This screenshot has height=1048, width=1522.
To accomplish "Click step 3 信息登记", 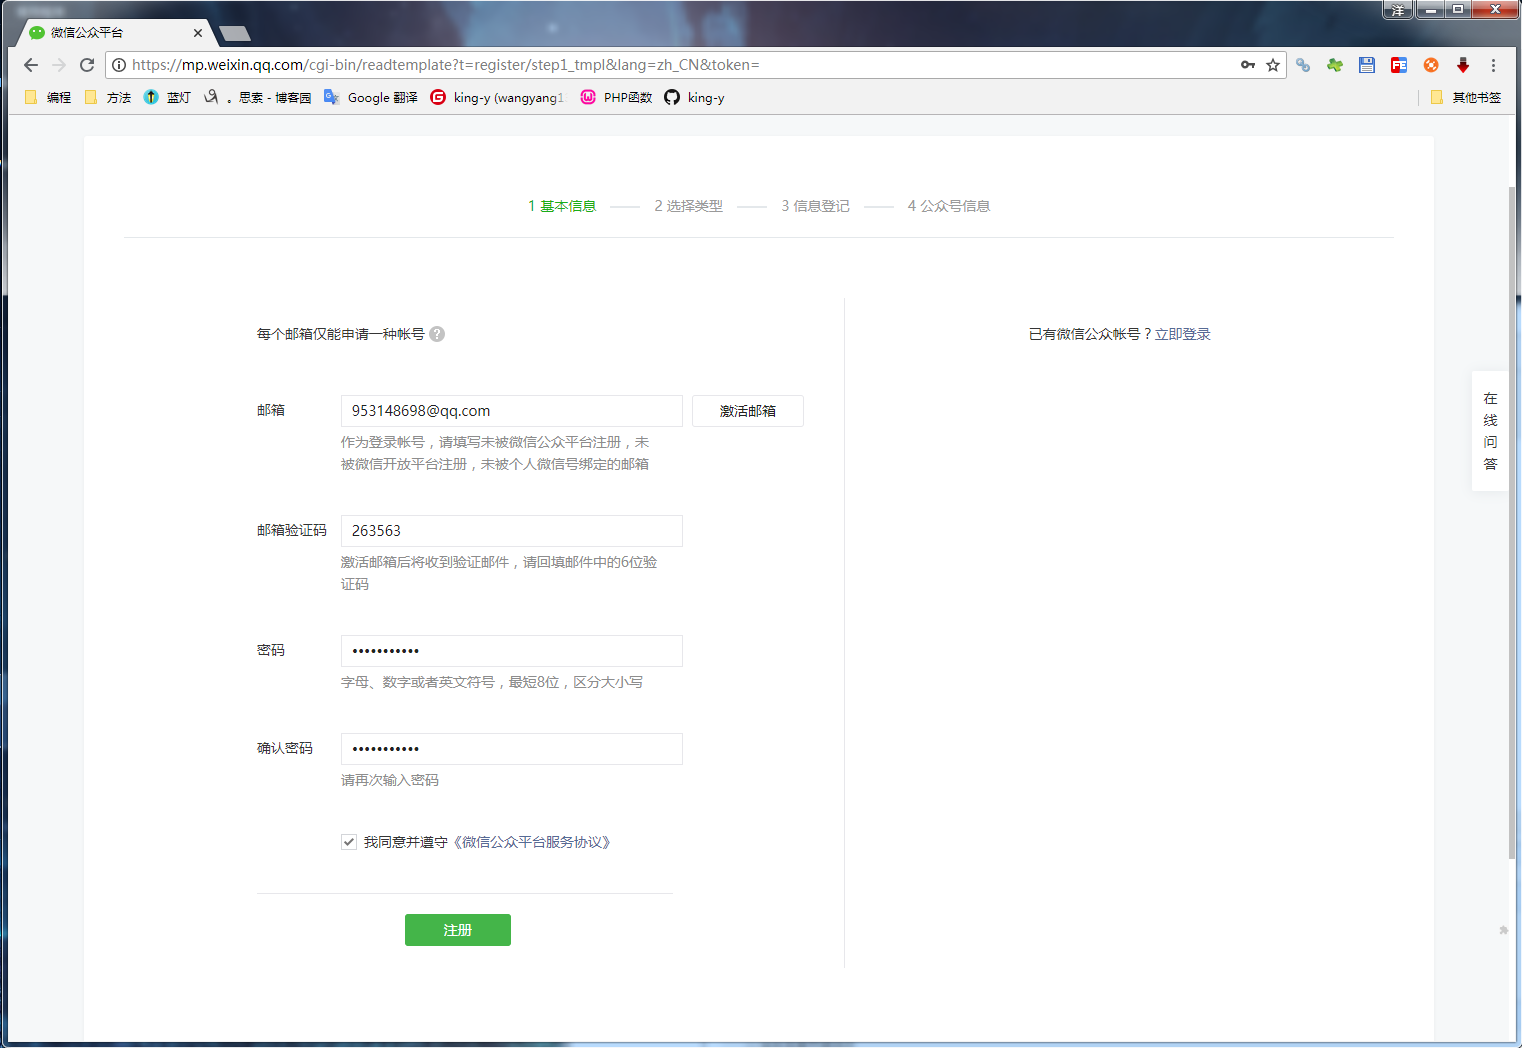I will click(x=815, y=206).
